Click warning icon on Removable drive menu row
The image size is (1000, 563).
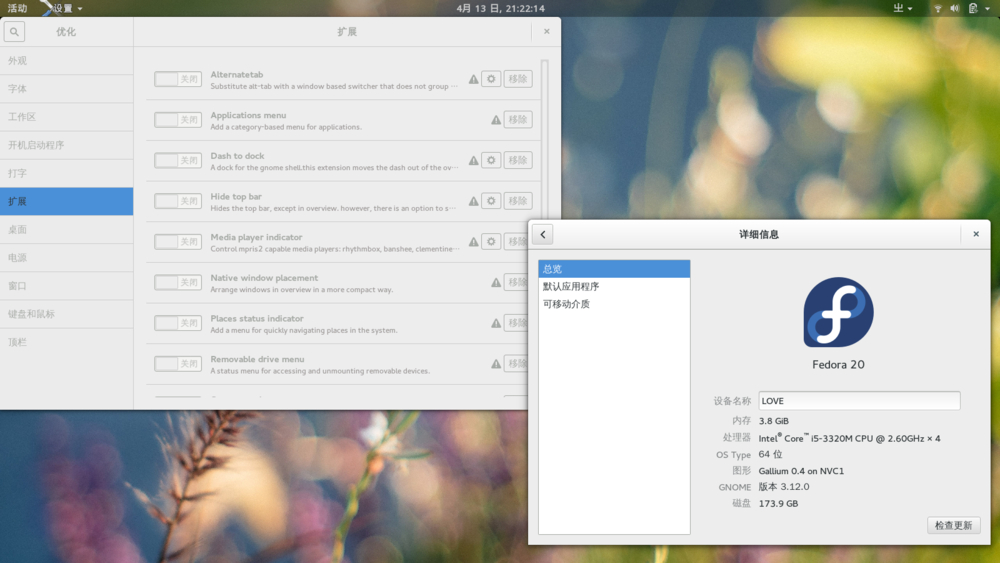(x=496, y=364)
